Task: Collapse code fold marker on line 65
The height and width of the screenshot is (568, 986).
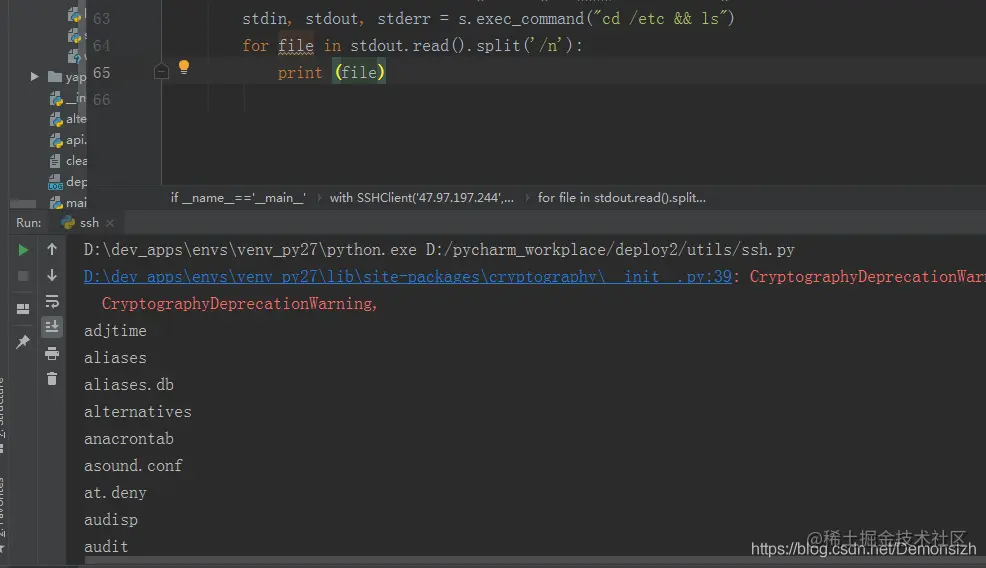Action: tap(161, 71)
